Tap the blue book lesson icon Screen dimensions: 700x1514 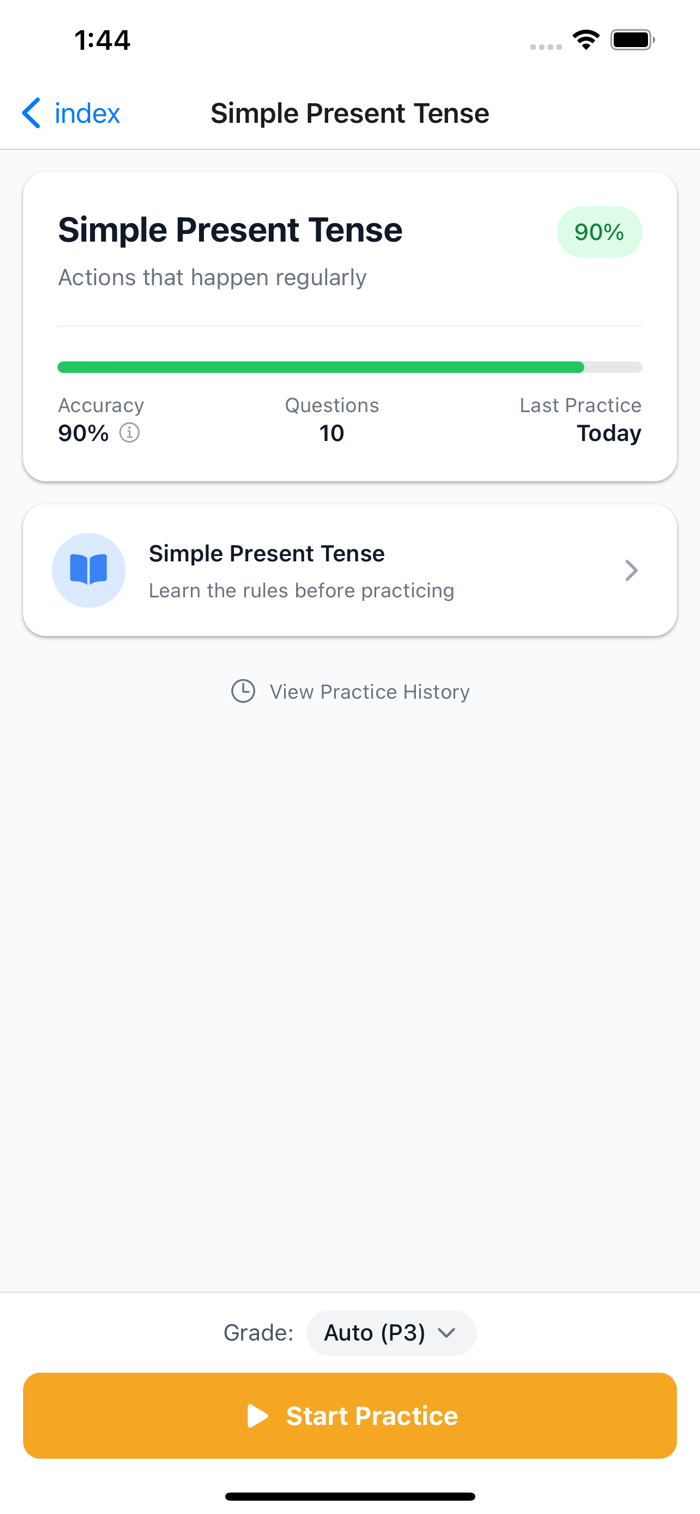89,570
